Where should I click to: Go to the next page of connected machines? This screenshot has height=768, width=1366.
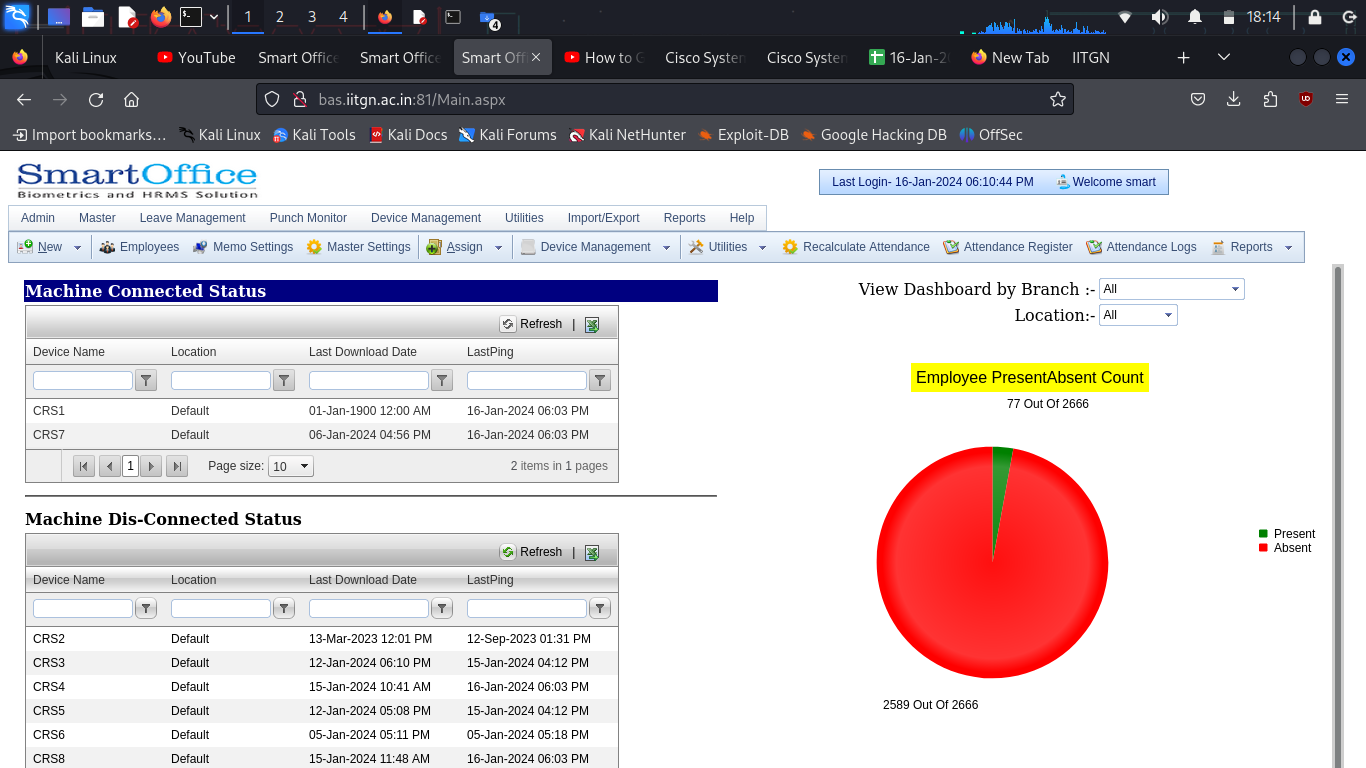[151, 466]
